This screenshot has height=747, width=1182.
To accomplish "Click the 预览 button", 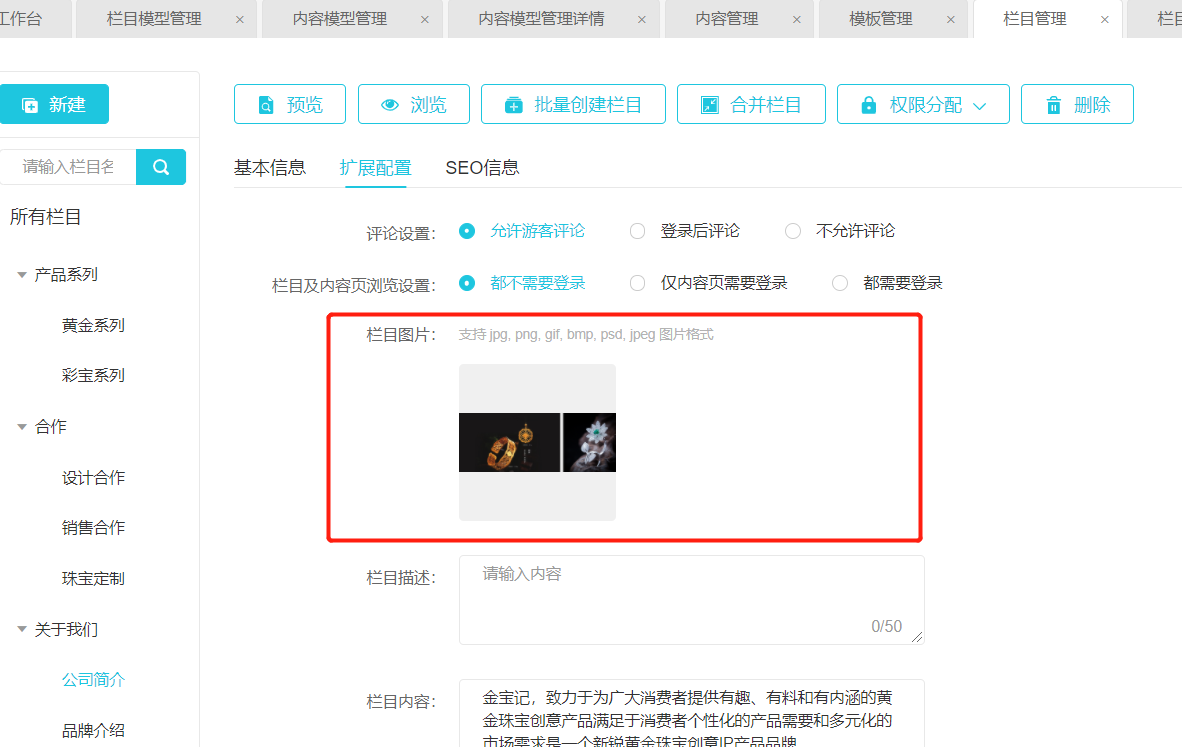I will 289,104.
